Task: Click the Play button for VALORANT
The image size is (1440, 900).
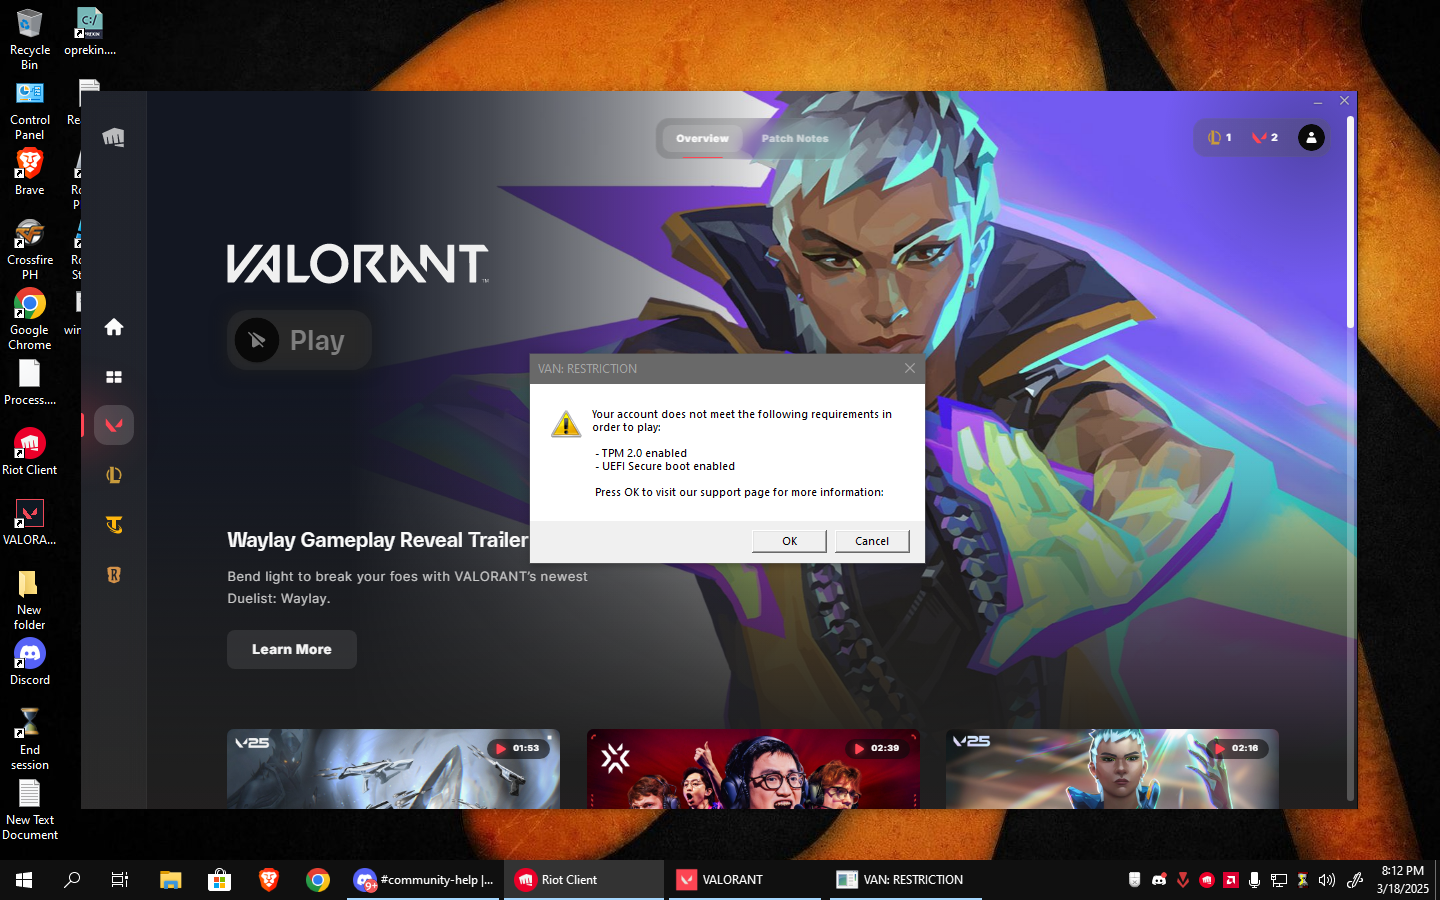Action: point(299,340)
